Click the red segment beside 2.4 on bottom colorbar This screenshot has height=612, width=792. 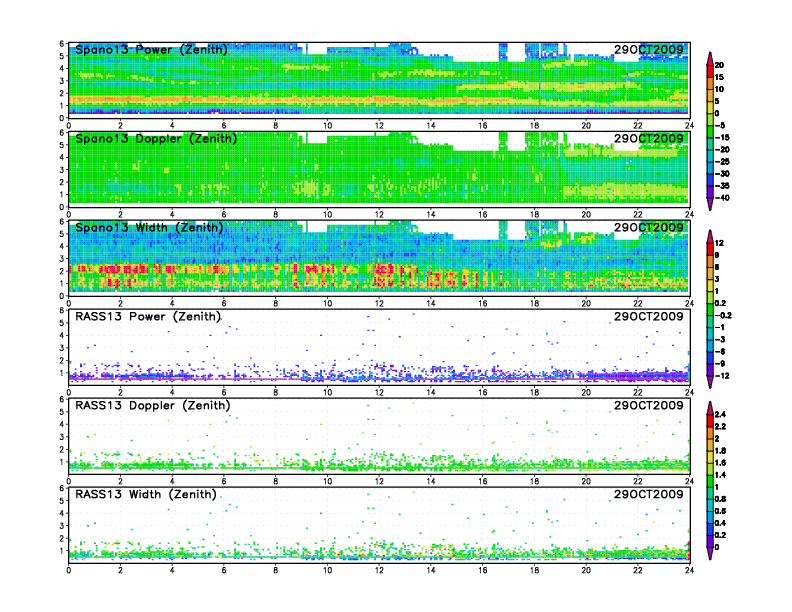710,421
